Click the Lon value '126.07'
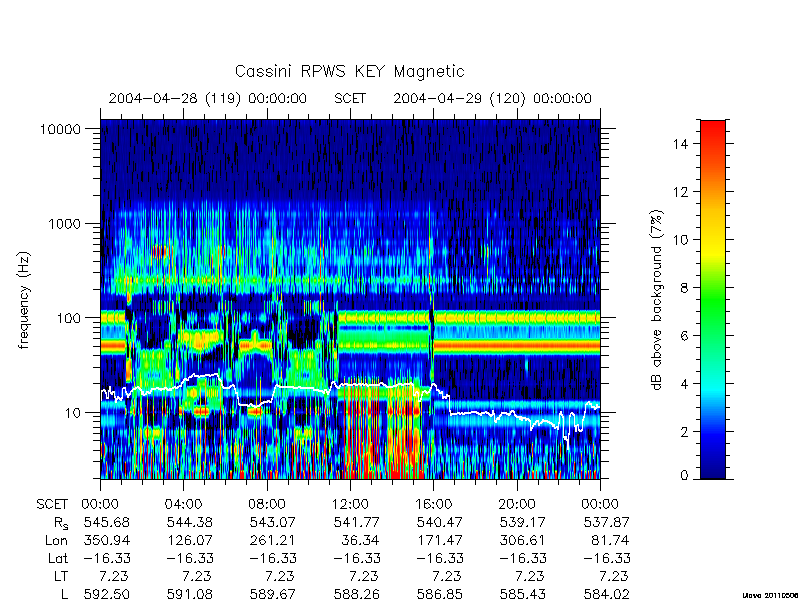The height and width of the screenshot is (600, 800). point(189,541)
